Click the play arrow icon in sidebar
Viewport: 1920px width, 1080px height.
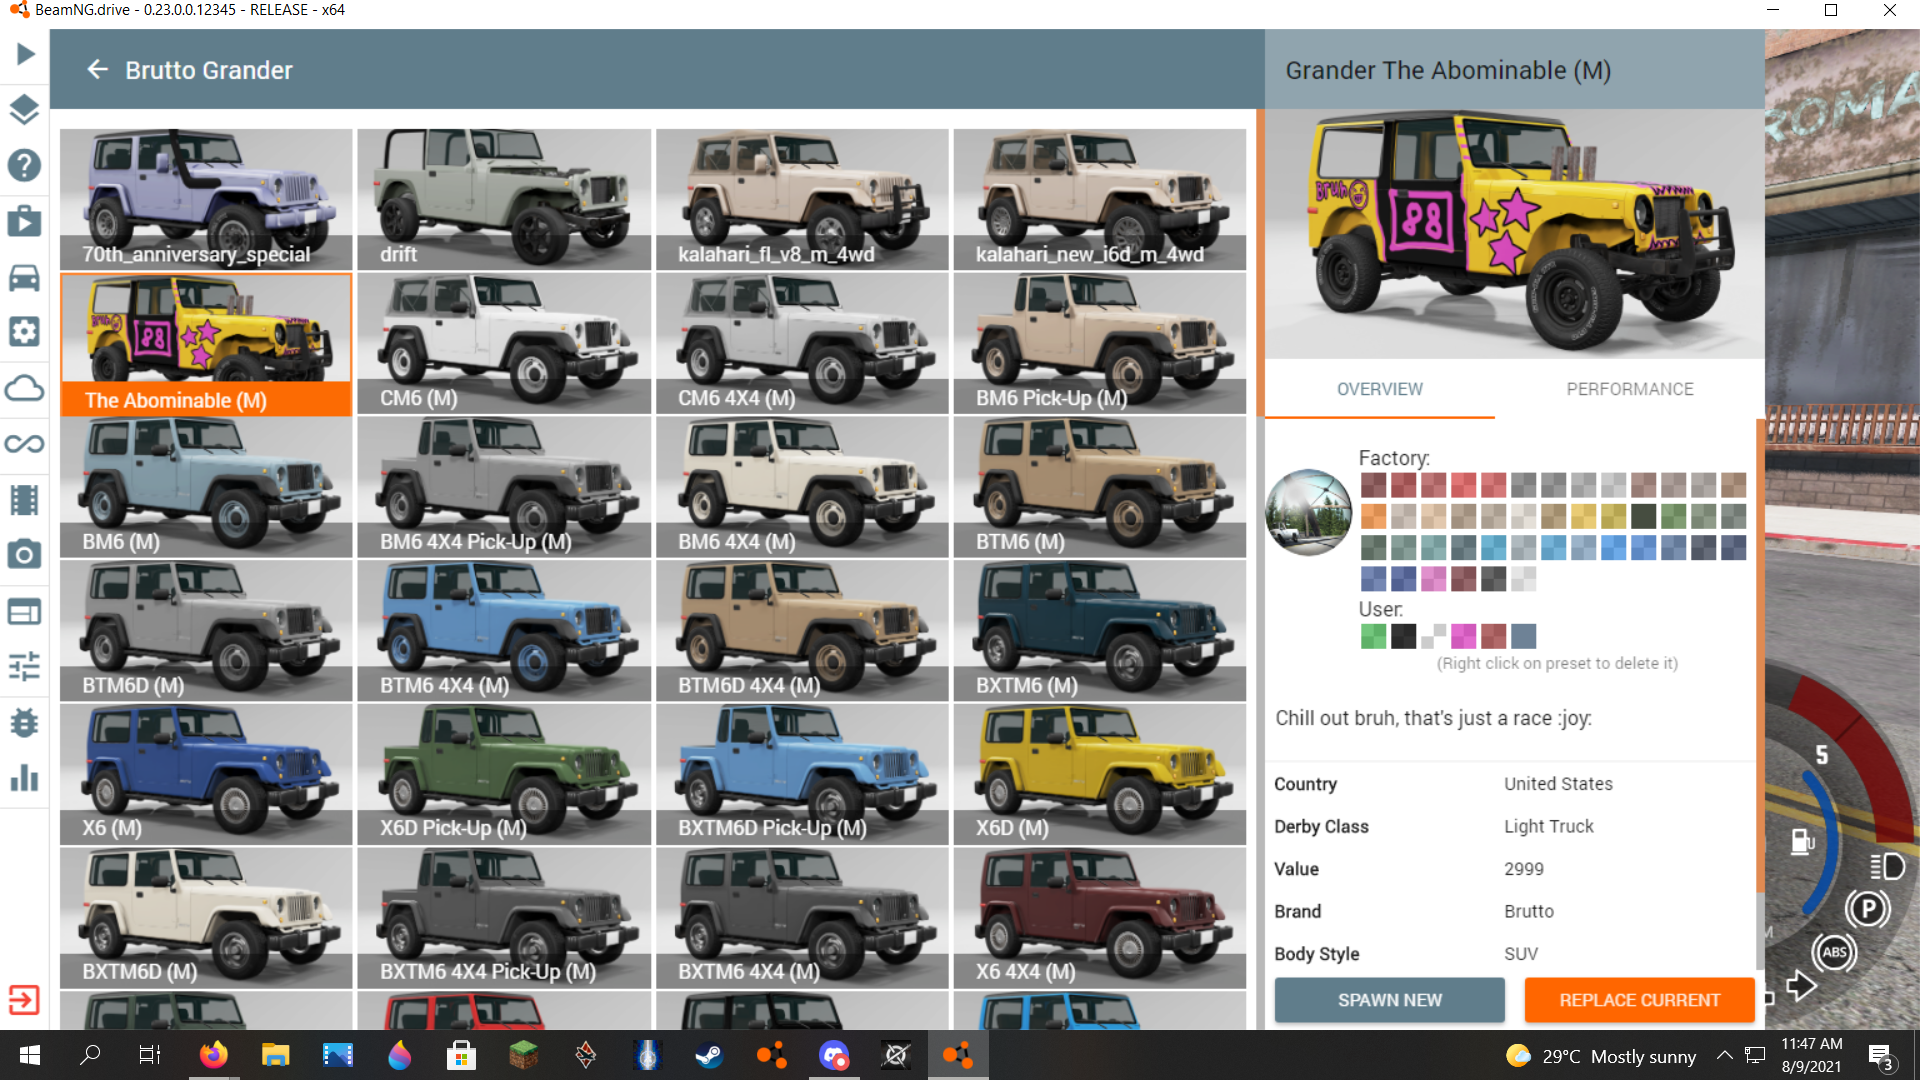click(x=25, y=54)
